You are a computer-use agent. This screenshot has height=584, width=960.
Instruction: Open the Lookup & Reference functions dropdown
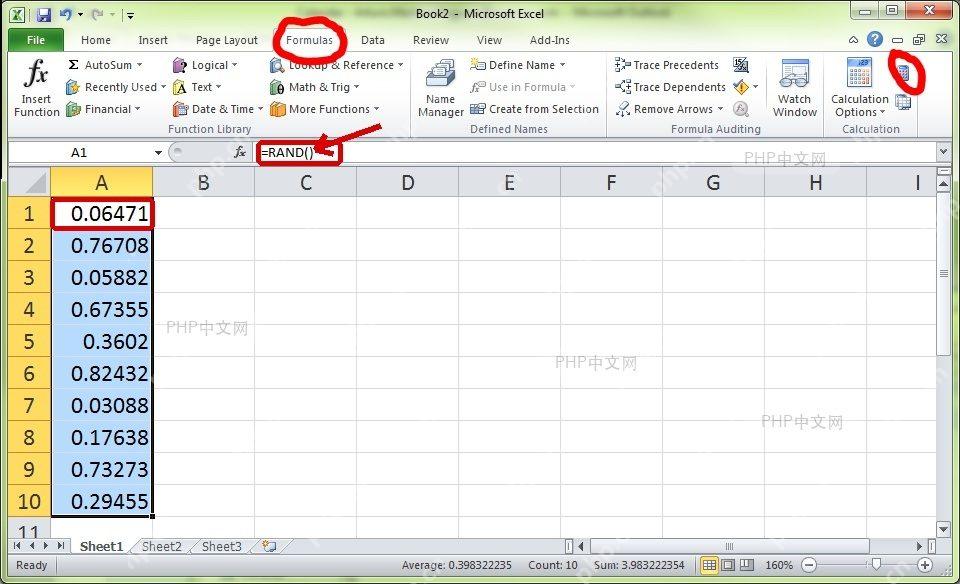click(x=337, y=65)
